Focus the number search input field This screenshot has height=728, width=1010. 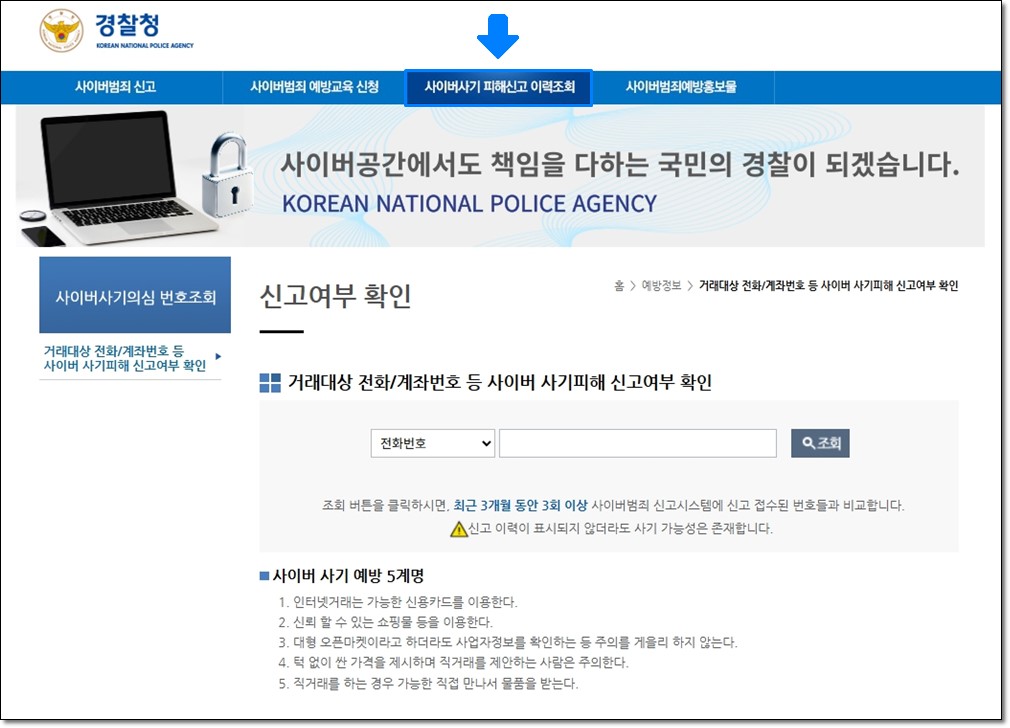[637, 443]
